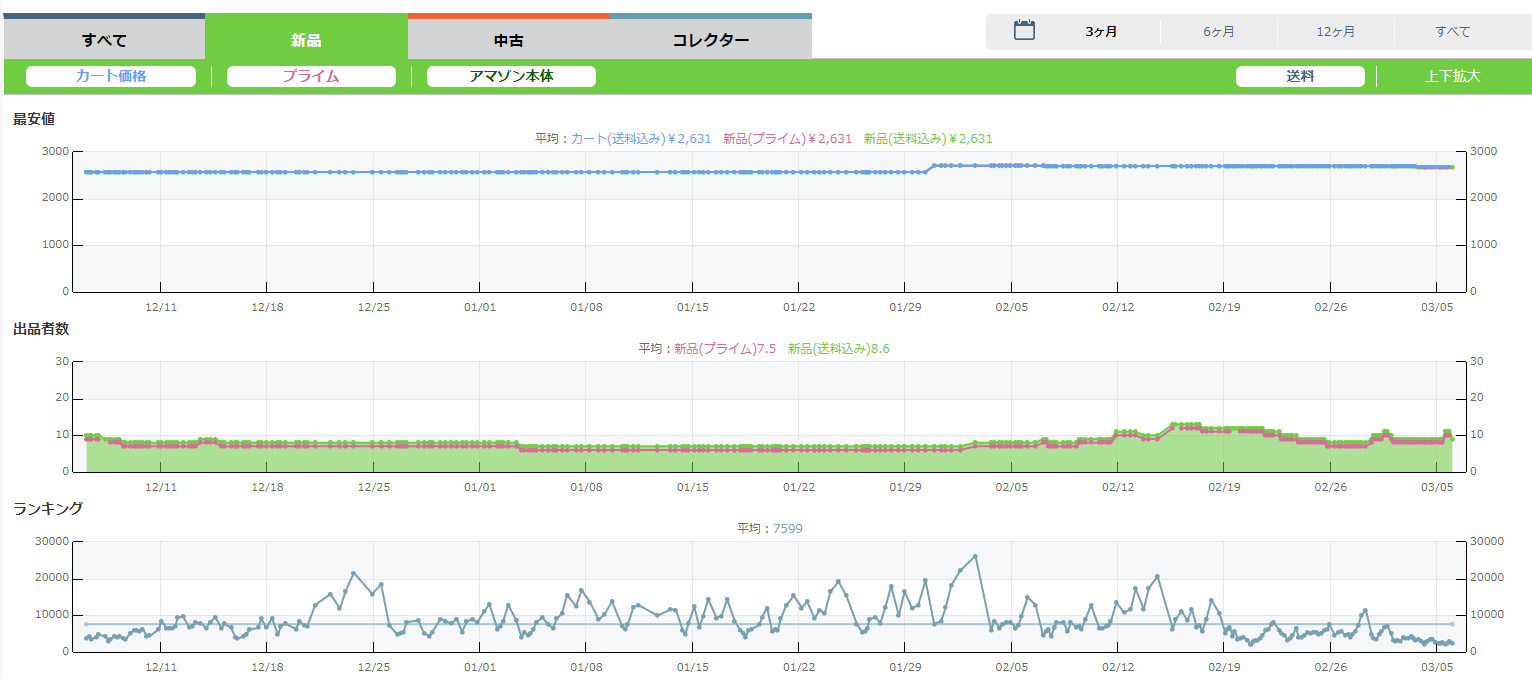Click the highest ranking peak in early February
Viewport: 1532px width, 679px height.
pyautogui.click(x=975, y=556)
